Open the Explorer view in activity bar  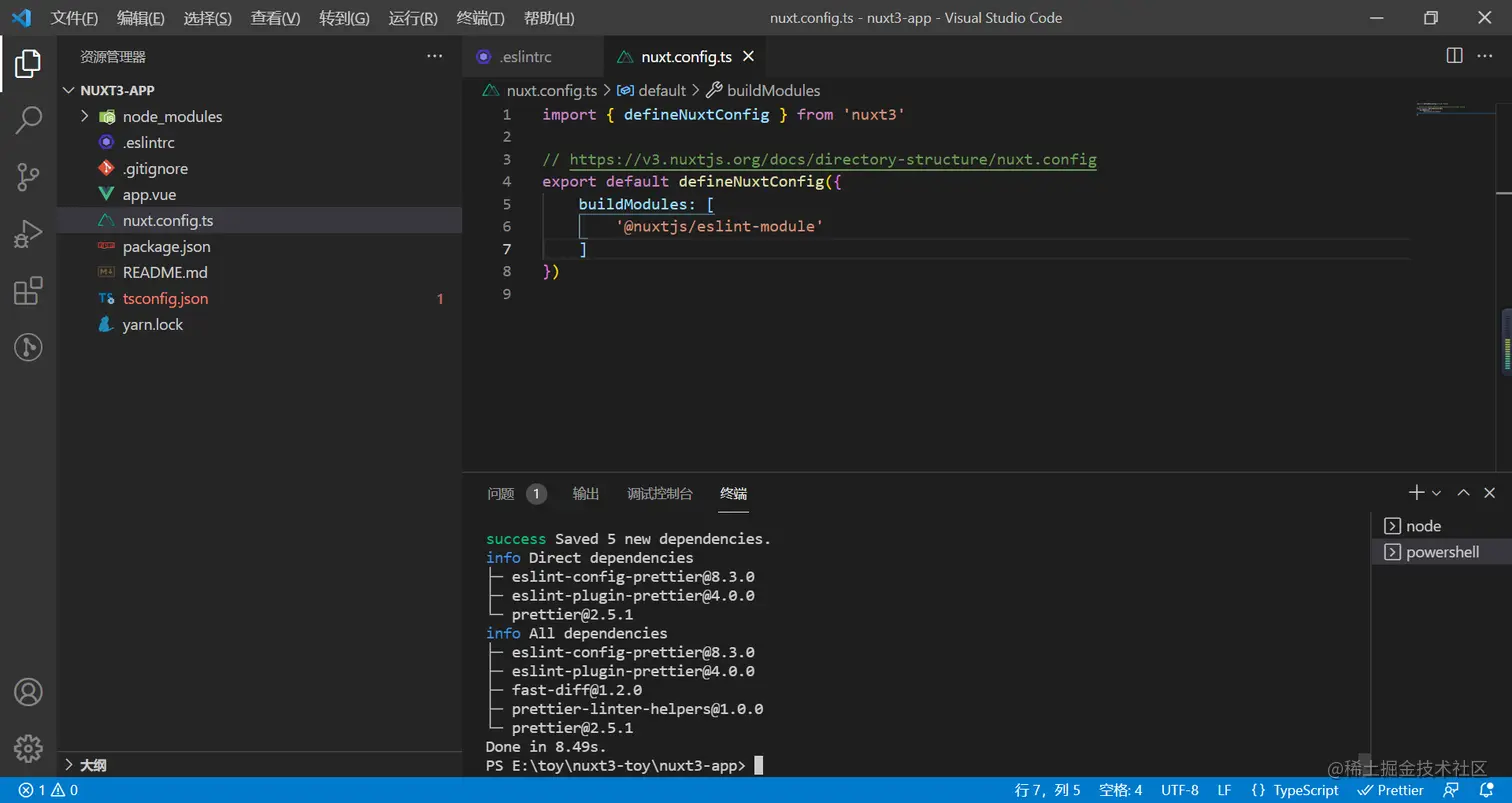[x=28, y=64]
